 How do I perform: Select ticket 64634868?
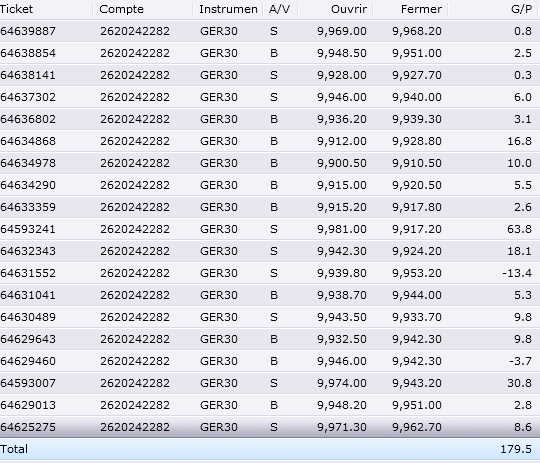coord(28,141)
